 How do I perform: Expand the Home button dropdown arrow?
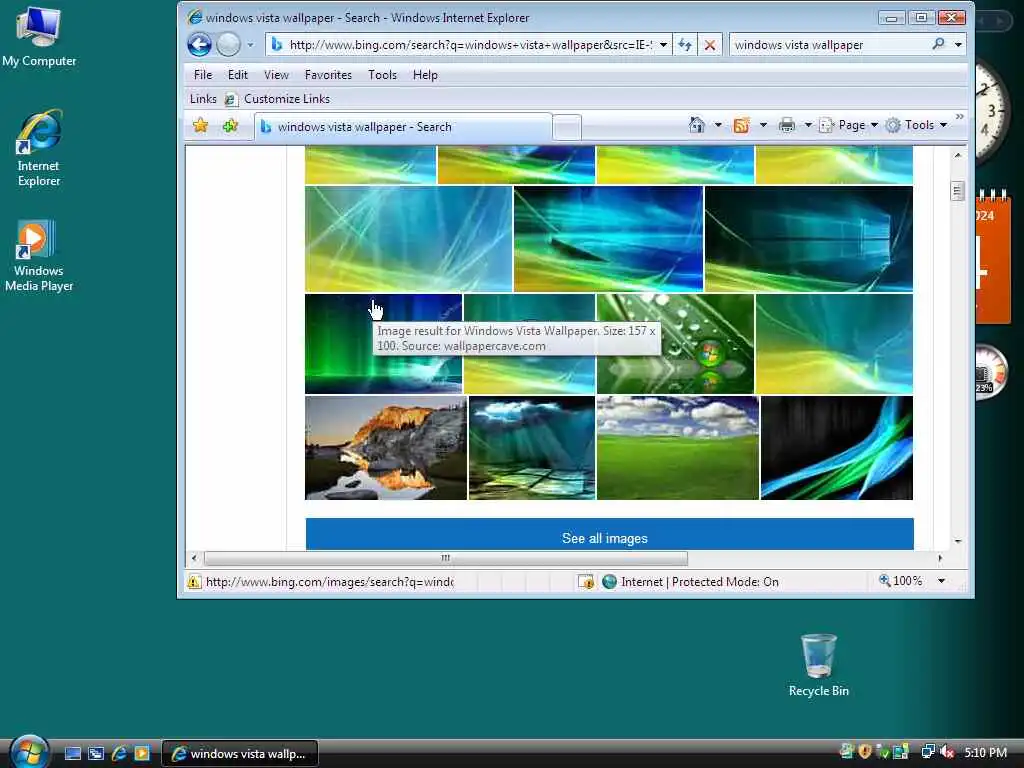click(x=718, y=125)
